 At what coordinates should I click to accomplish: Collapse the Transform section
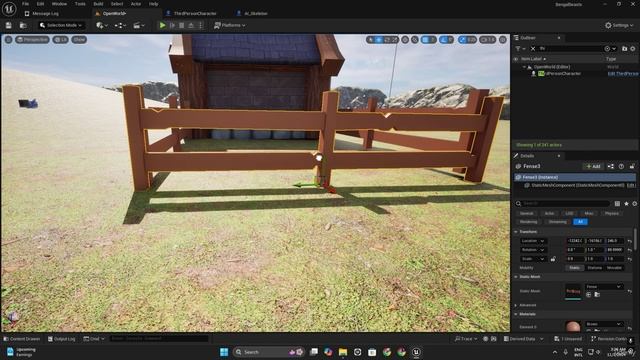coord(516,232)
